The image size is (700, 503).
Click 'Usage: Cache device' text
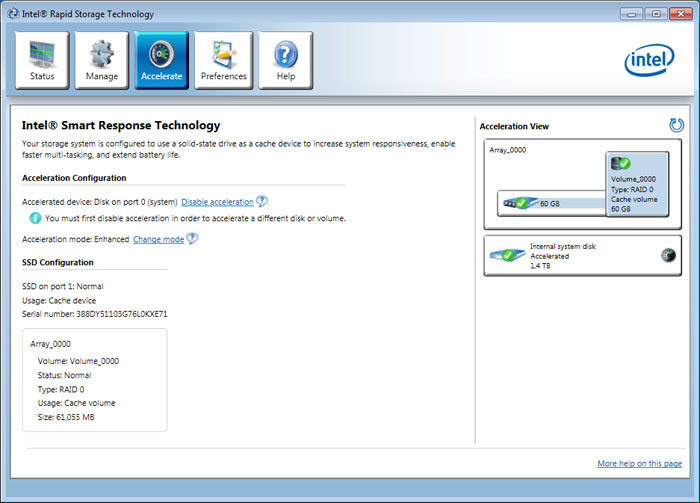(59, 300)
